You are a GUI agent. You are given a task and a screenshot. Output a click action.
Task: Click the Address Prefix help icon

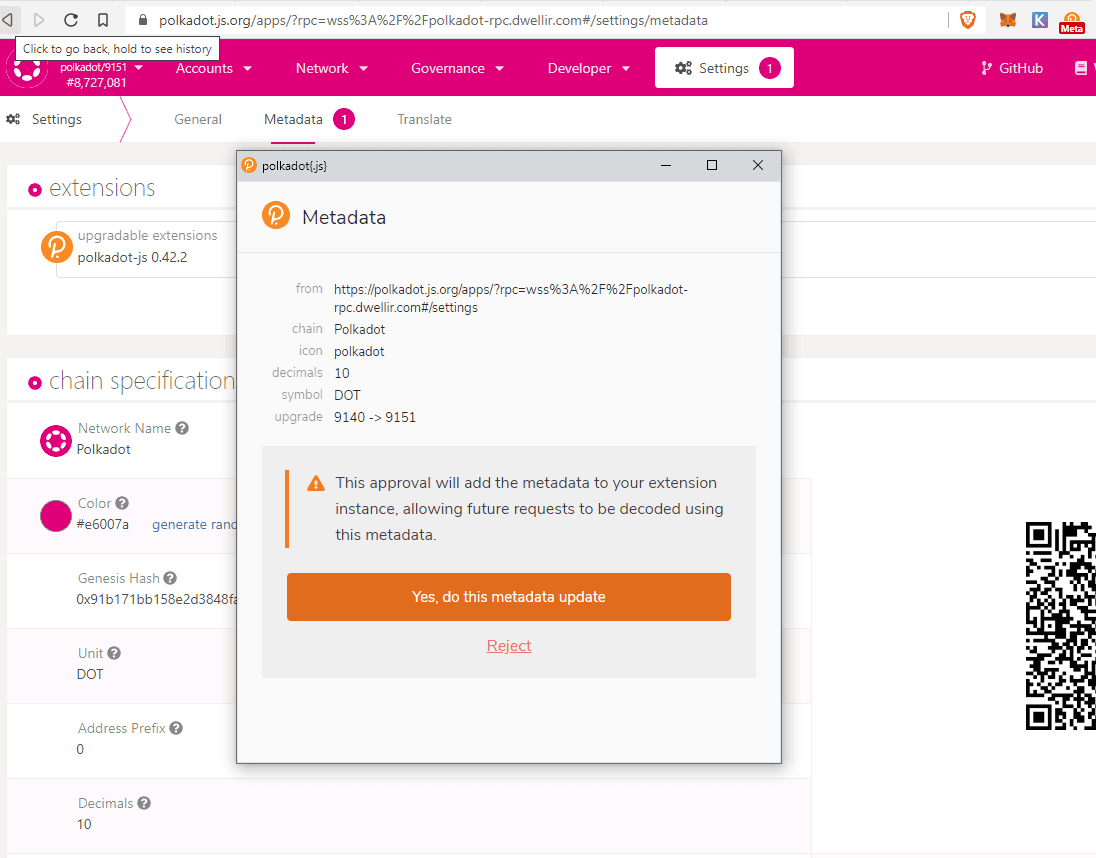pos(176,728)
